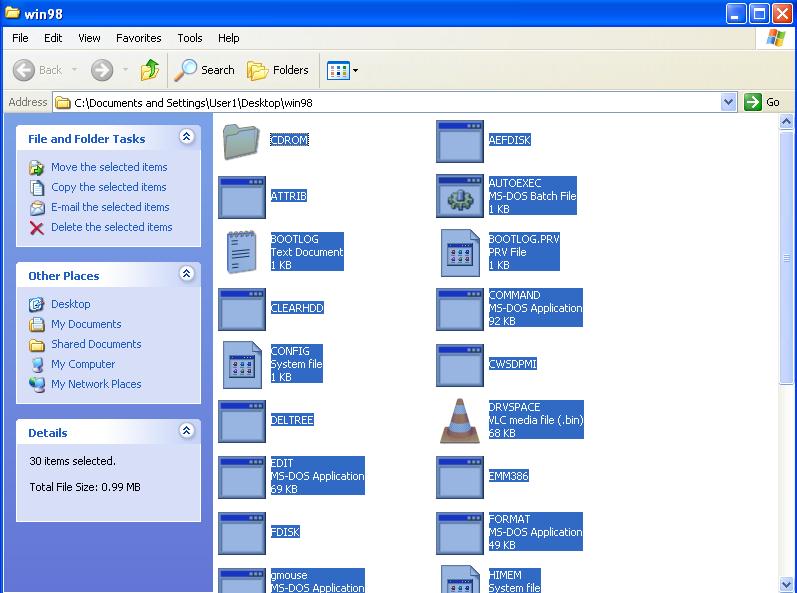Click the DELTREE file name label

click(292, 420)
